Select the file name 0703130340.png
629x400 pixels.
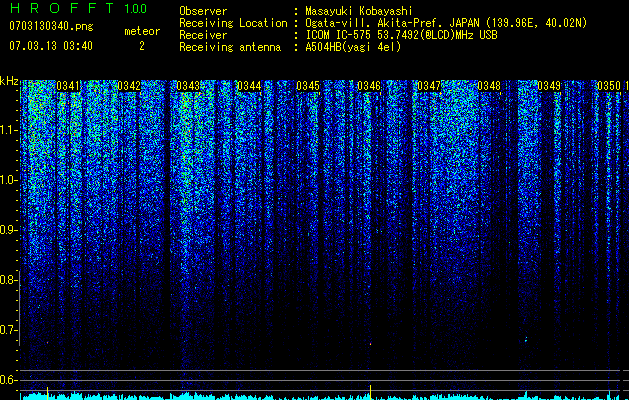pyautogui.click(x=51, y=26)
